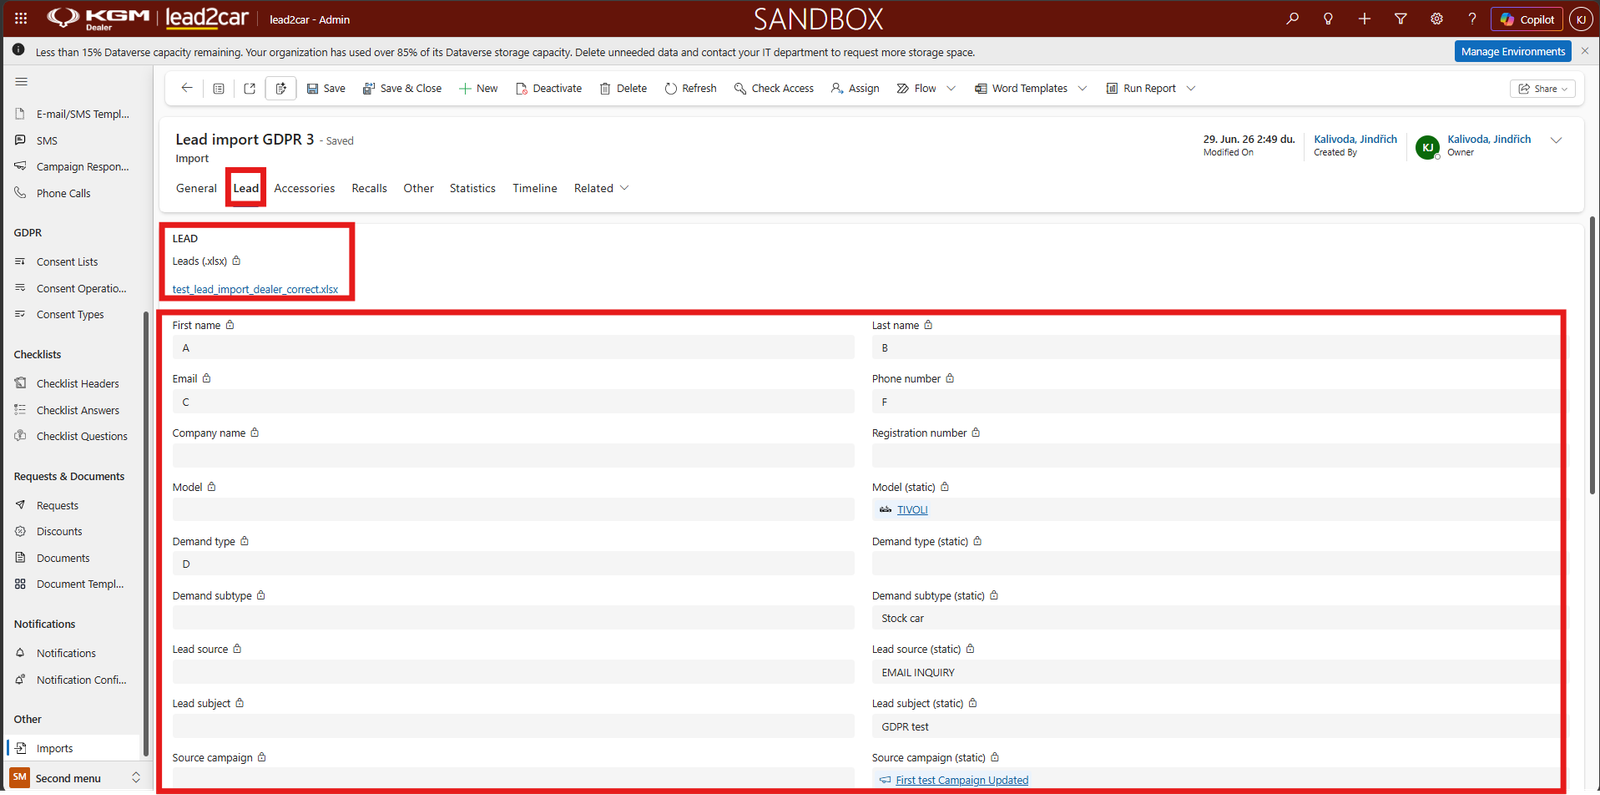1600x795 pixels.
Task: Open the settings gear menu
Action: click(x=1436, y=19)
